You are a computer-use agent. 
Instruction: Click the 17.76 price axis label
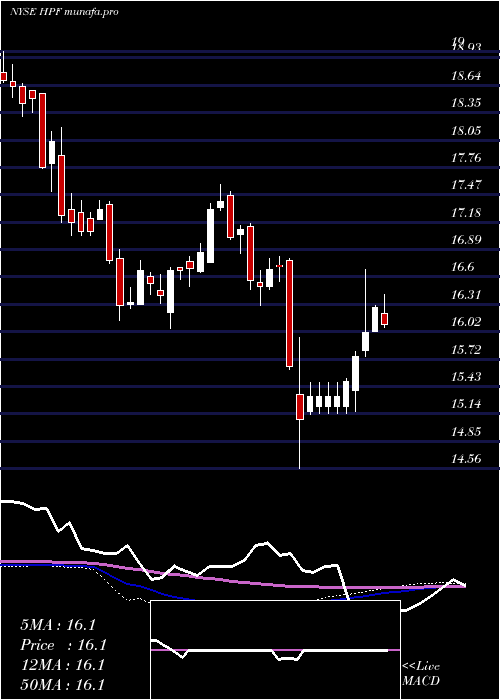tap(466, 158)
